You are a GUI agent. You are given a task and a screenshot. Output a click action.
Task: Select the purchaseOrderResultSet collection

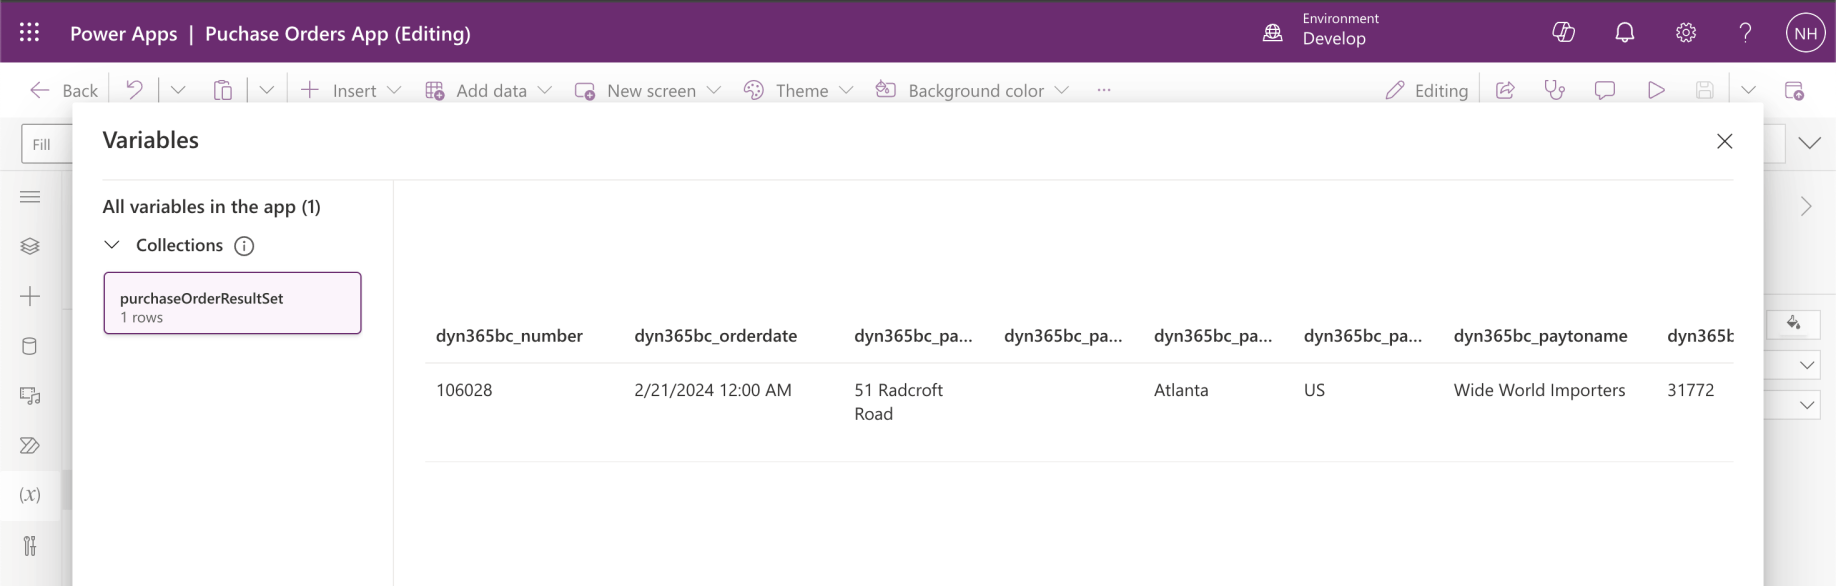click(x=232, y=303)
